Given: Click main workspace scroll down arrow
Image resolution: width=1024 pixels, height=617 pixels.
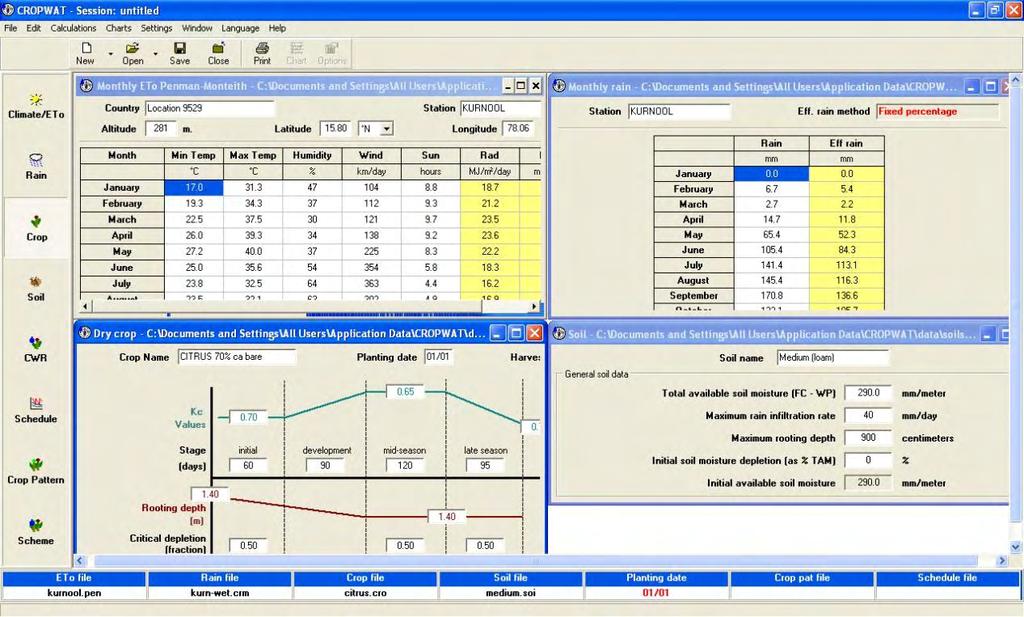Looking at the screenshot, I should pyautogui.click(x=1016, y=547).
